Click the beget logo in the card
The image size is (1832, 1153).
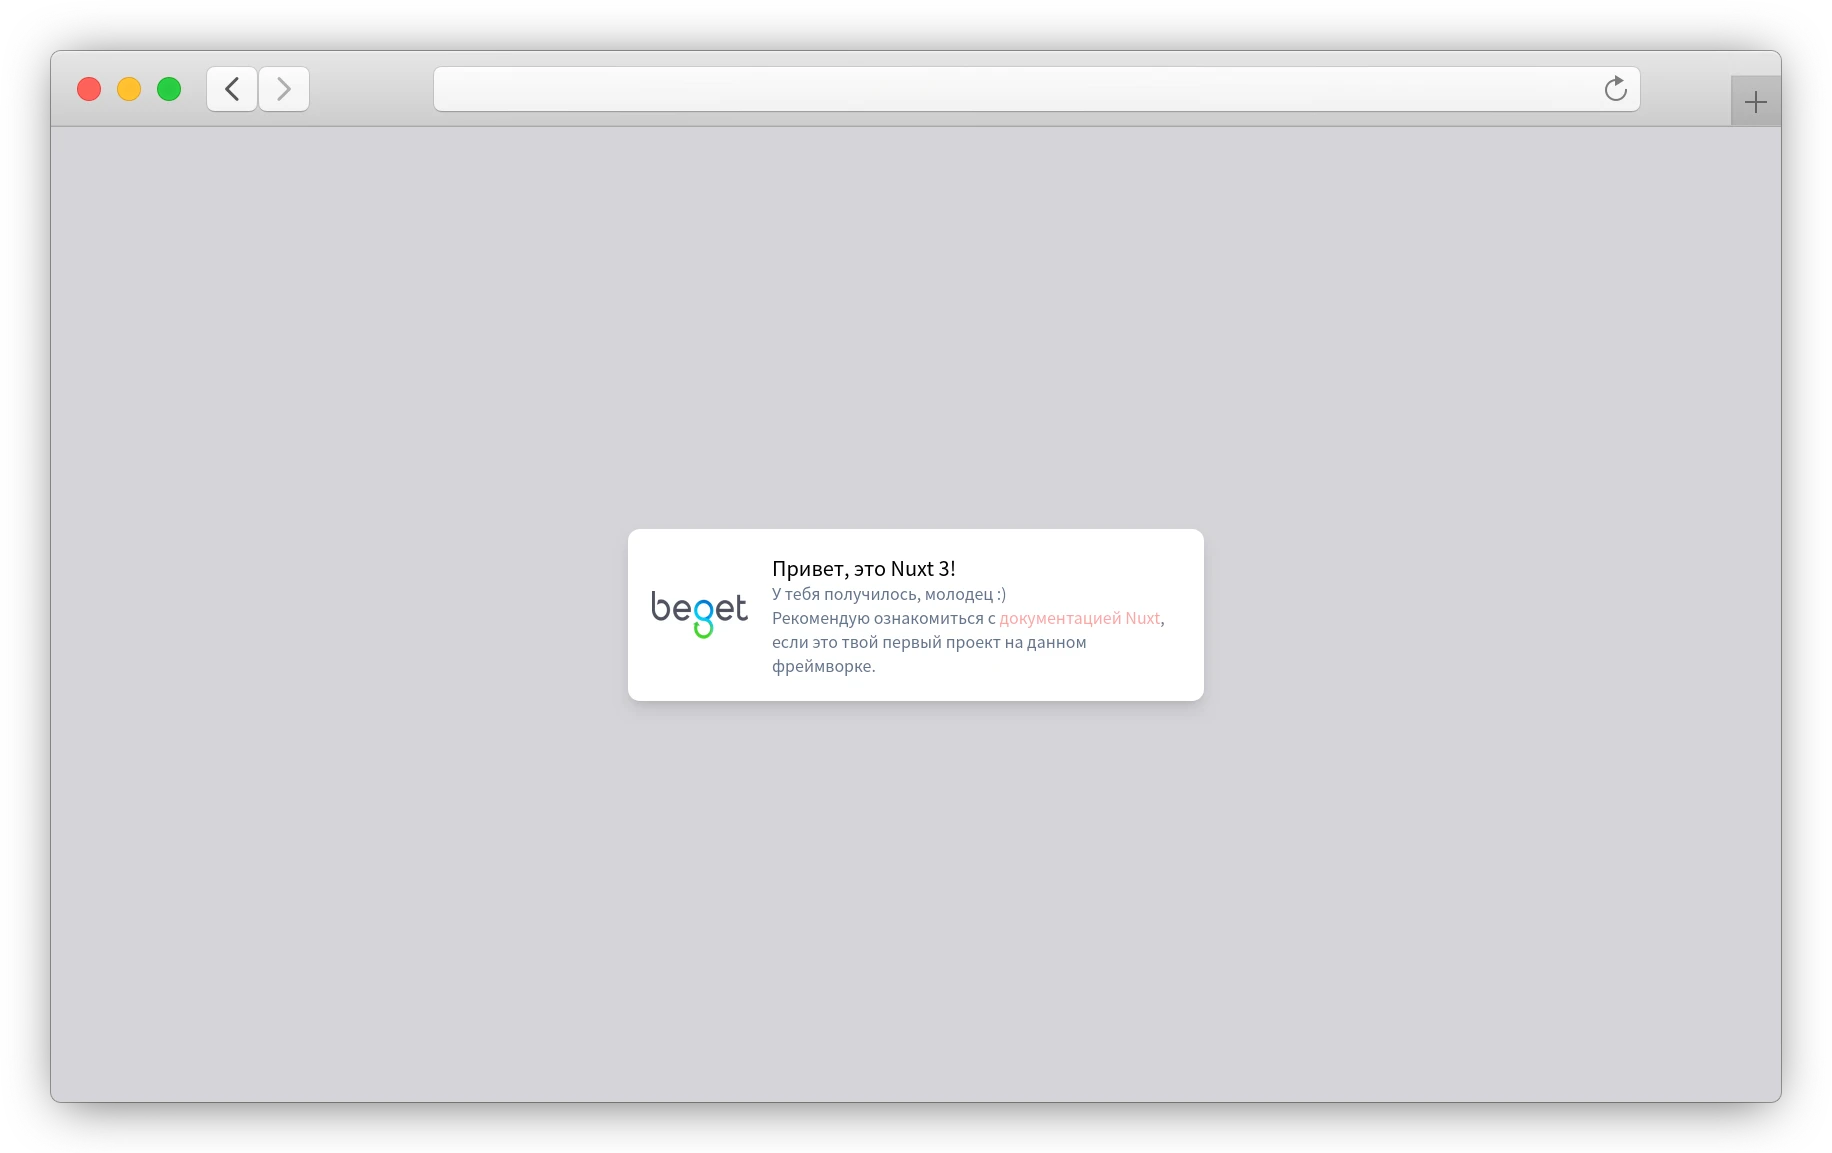click(699, 613)
